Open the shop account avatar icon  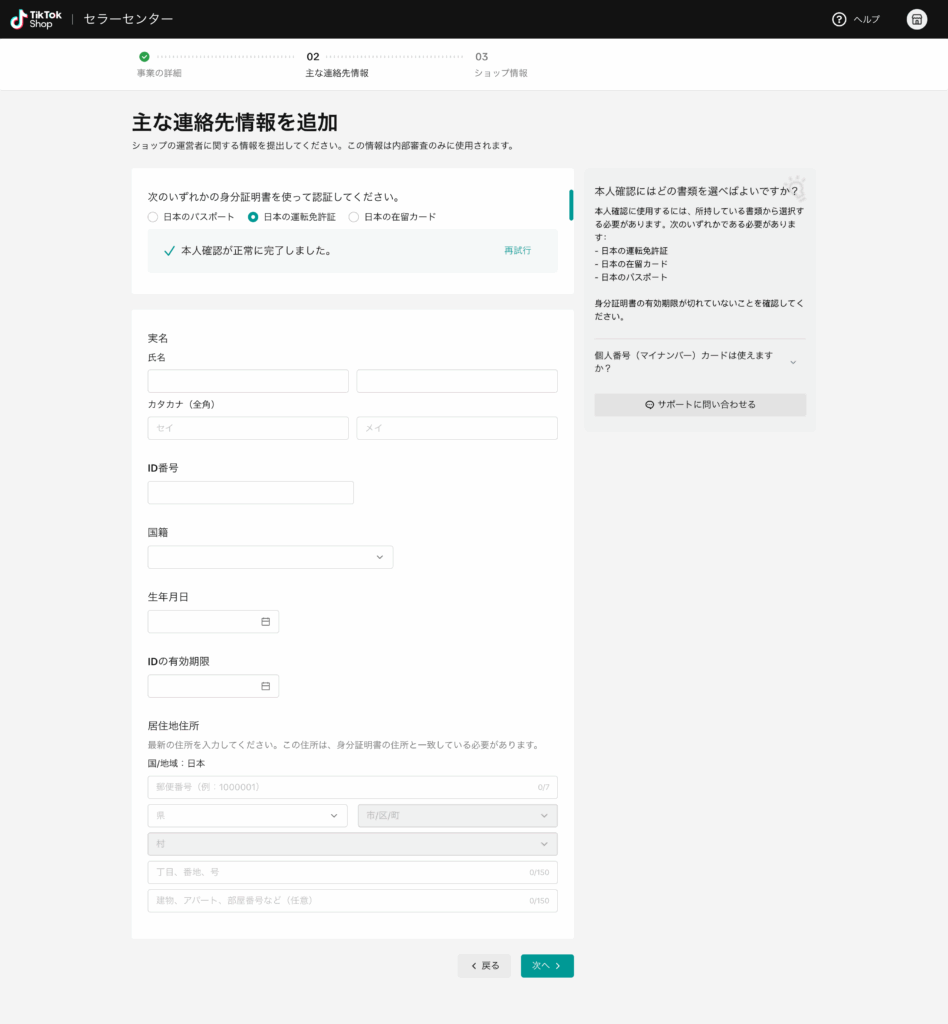click(916, 19)
